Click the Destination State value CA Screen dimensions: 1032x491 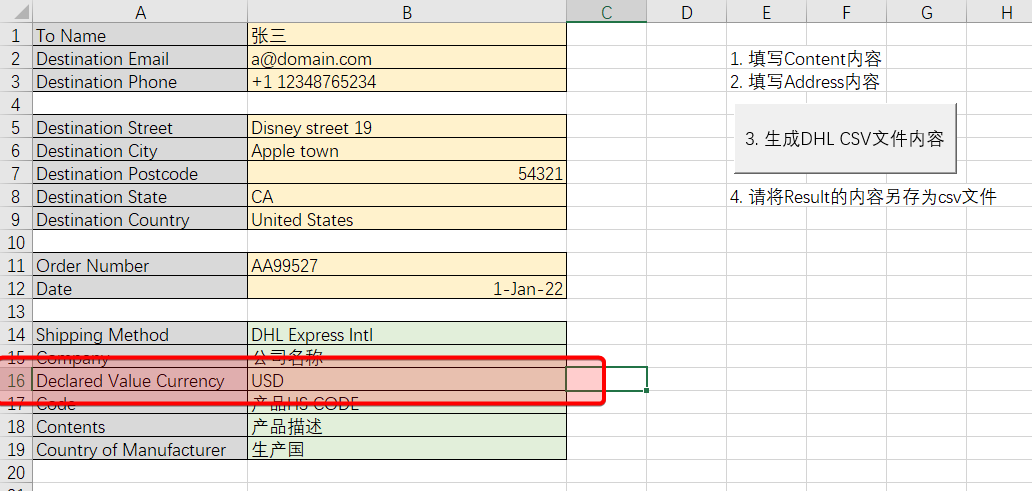[406, 197]
